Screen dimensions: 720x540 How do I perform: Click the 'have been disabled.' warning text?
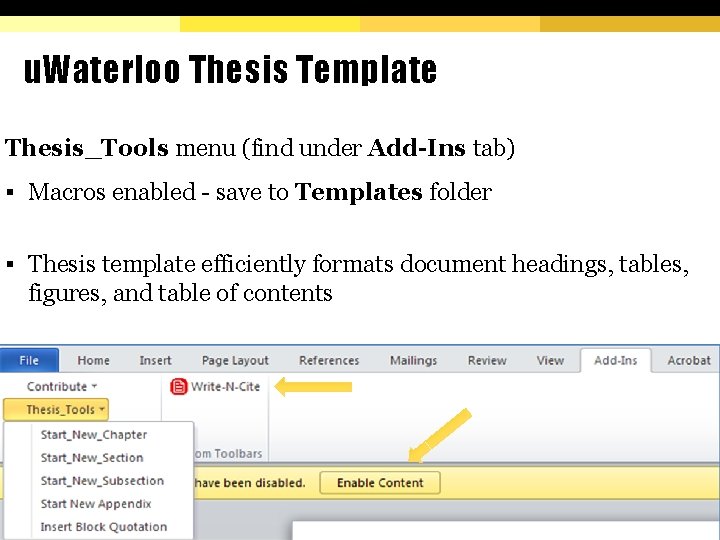pos(250,483)
